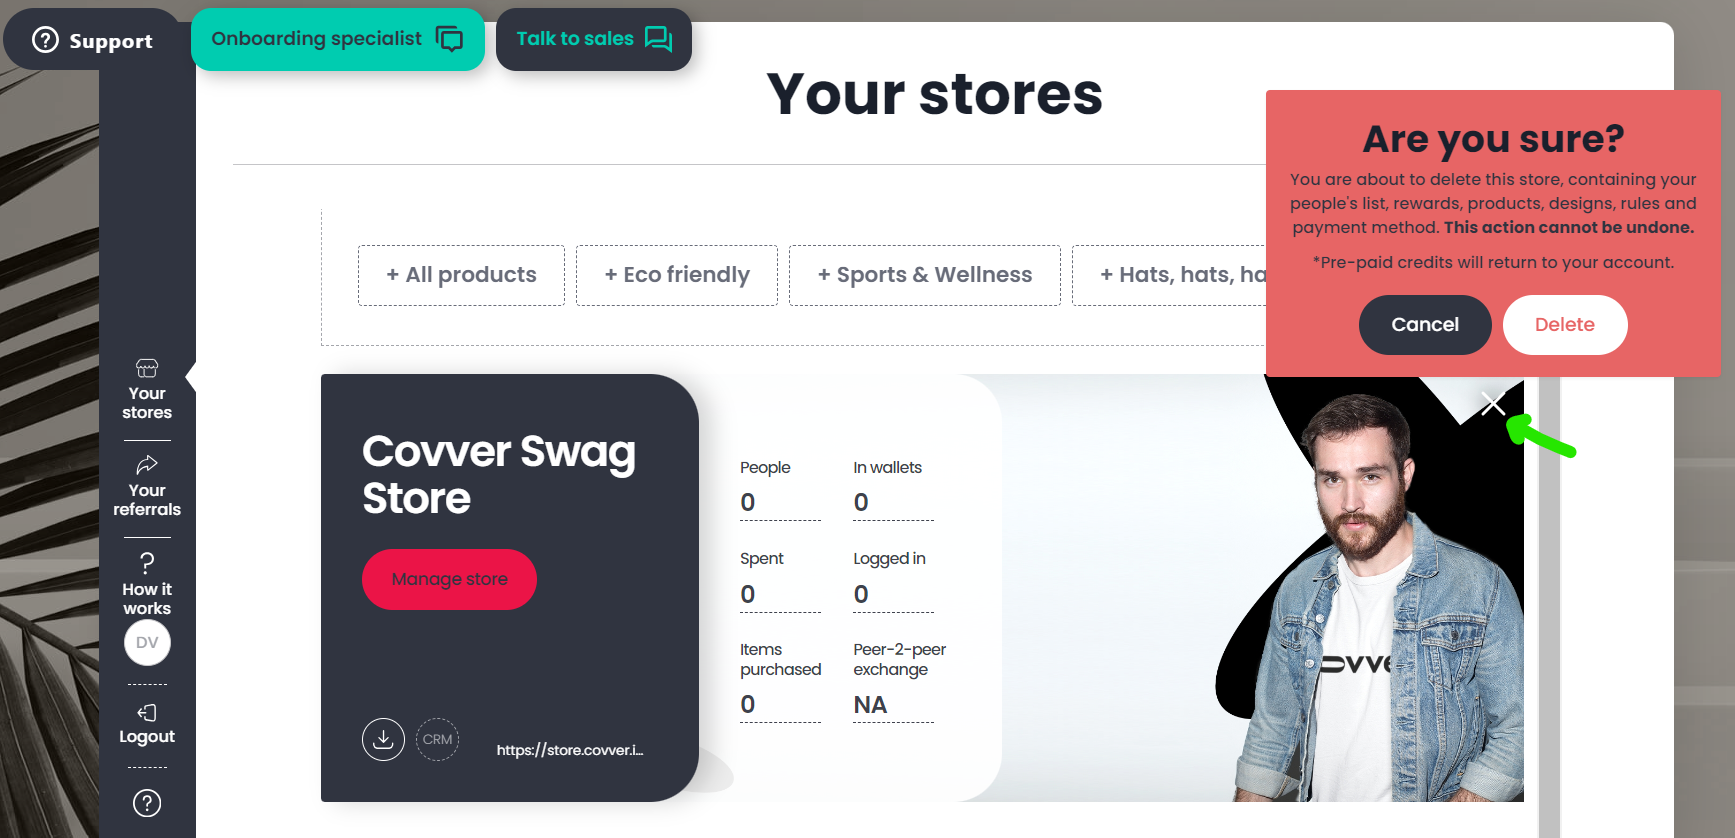Click the Logout icon in sidebar

(x=147, y=712)
